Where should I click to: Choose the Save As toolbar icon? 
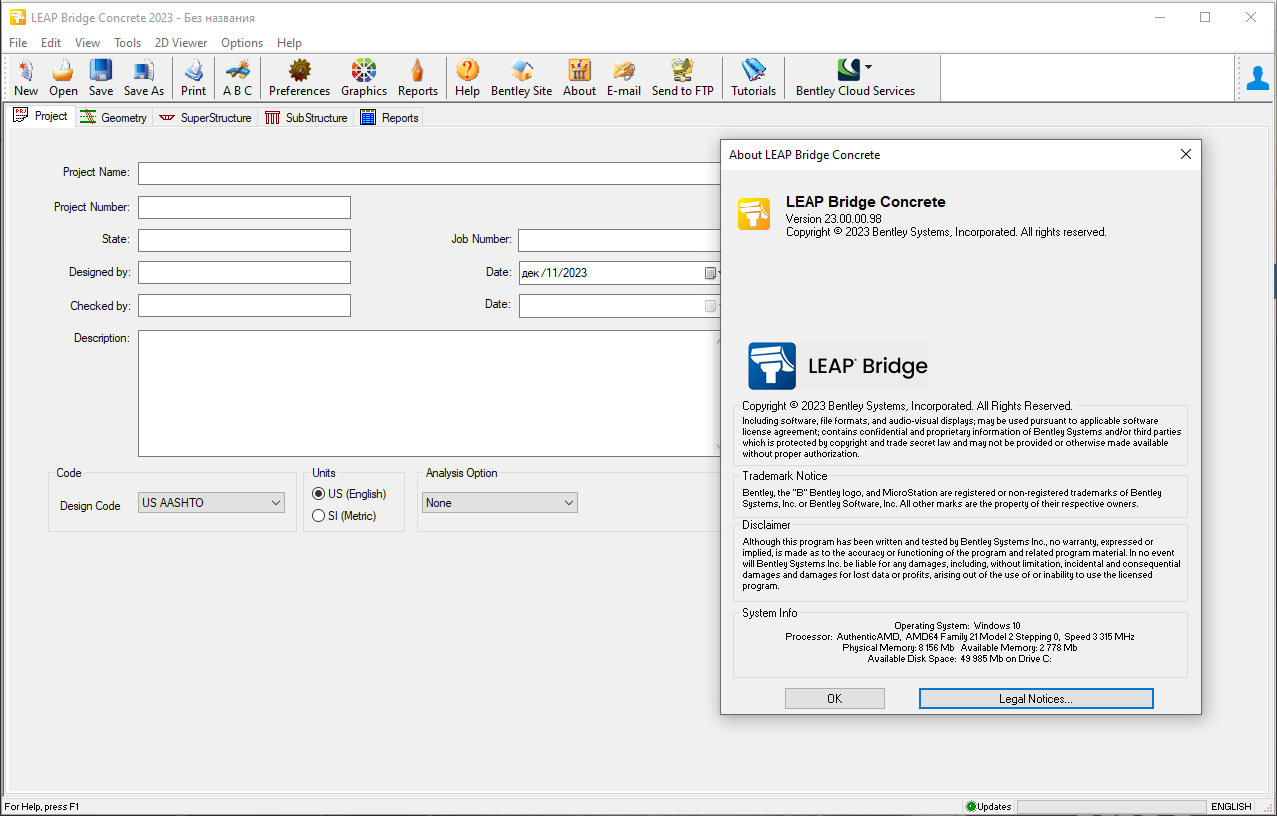144,78
